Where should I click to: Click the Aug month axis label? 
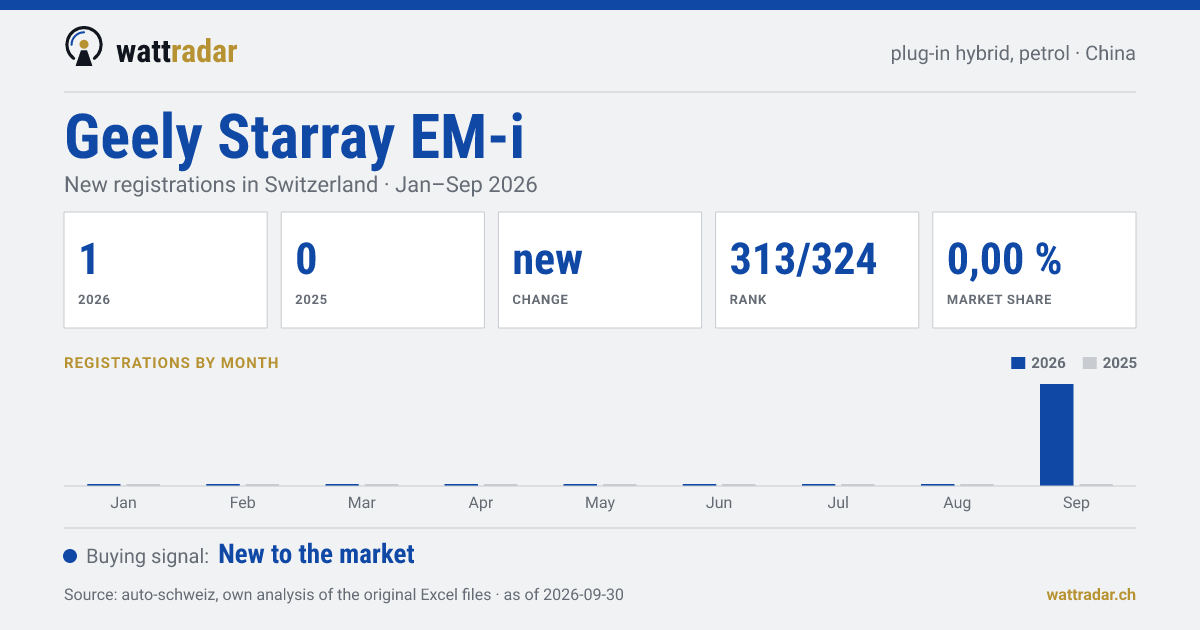(x=957, y=503)
